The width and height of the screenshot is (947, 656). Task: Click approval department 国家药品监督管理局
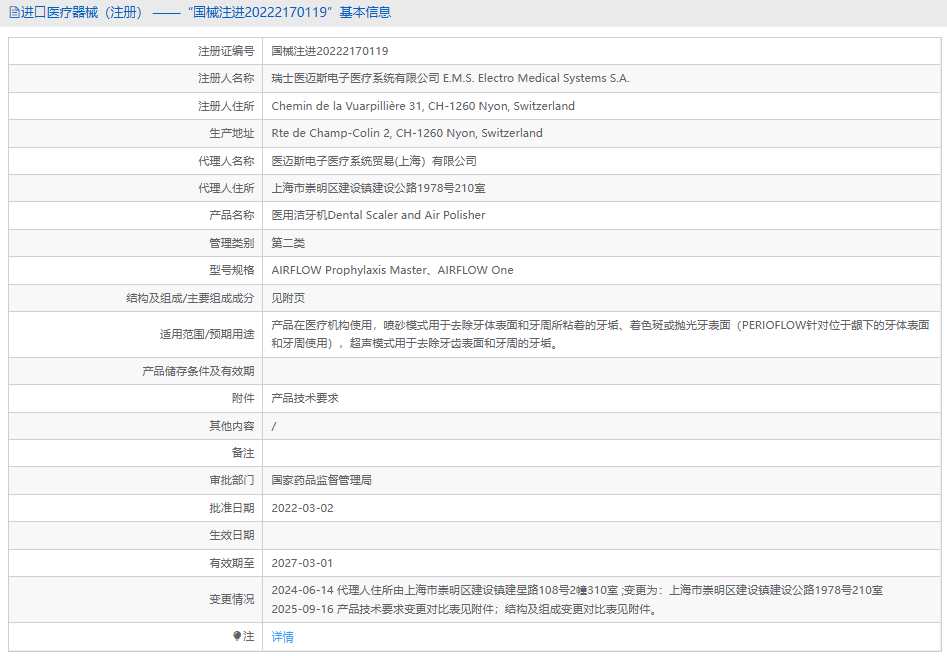[322, 480]
